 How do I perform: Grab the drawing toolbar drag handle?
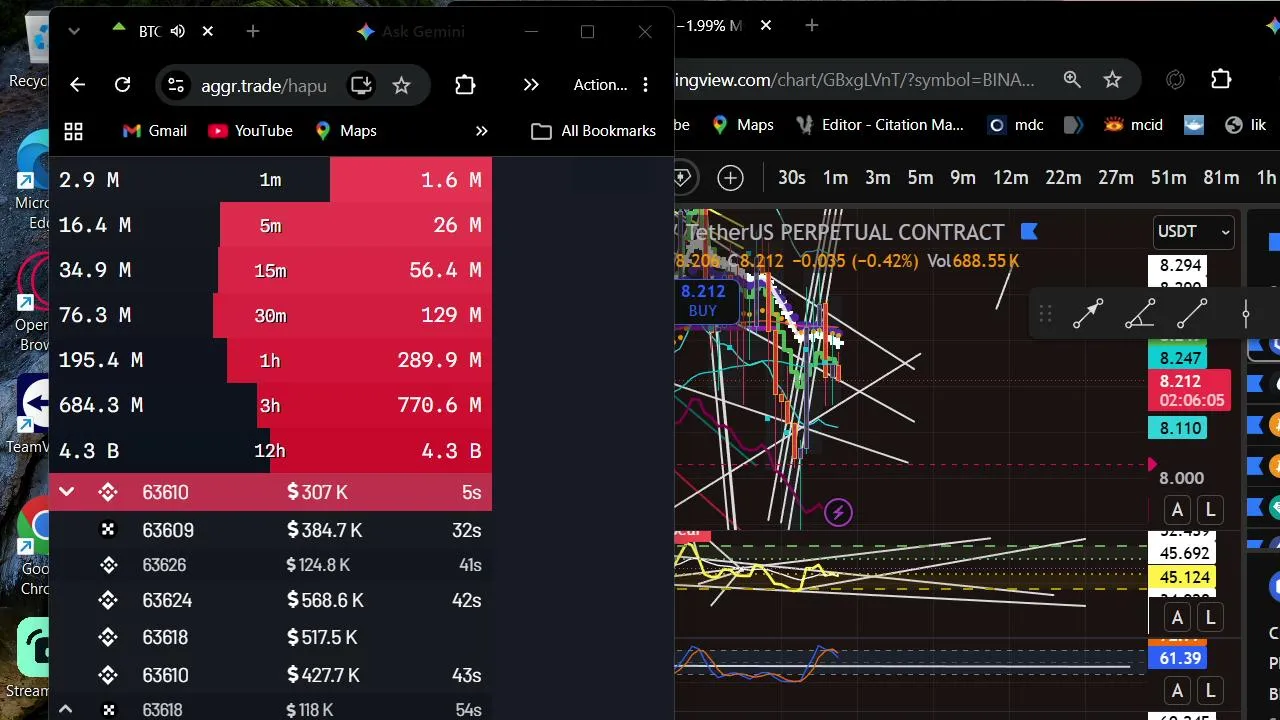tap(1045, 314)
